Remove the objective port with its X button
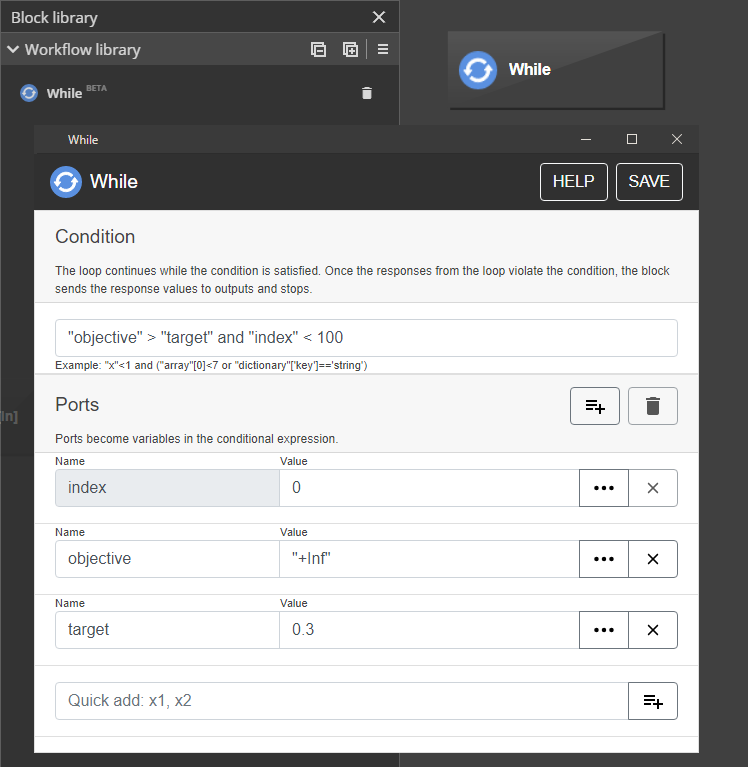 (x=653, y=559)
